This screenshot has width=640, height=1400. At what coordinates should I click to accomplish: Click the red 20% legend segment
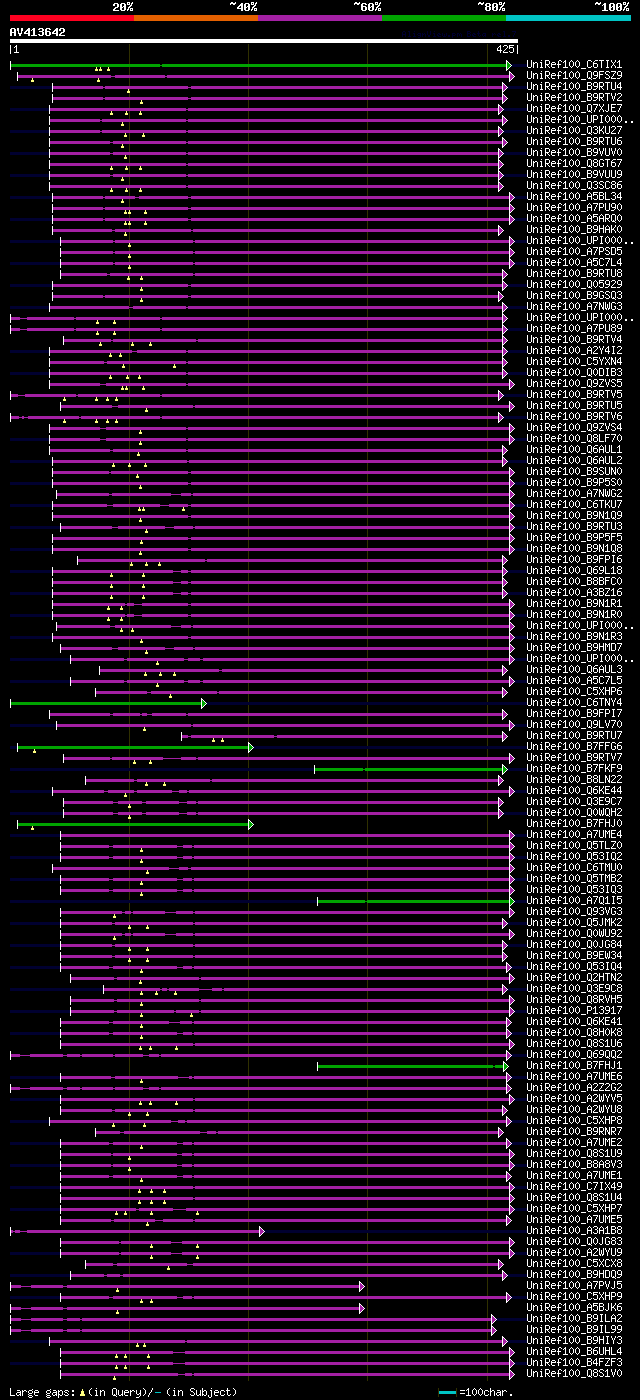coord(71,17)
